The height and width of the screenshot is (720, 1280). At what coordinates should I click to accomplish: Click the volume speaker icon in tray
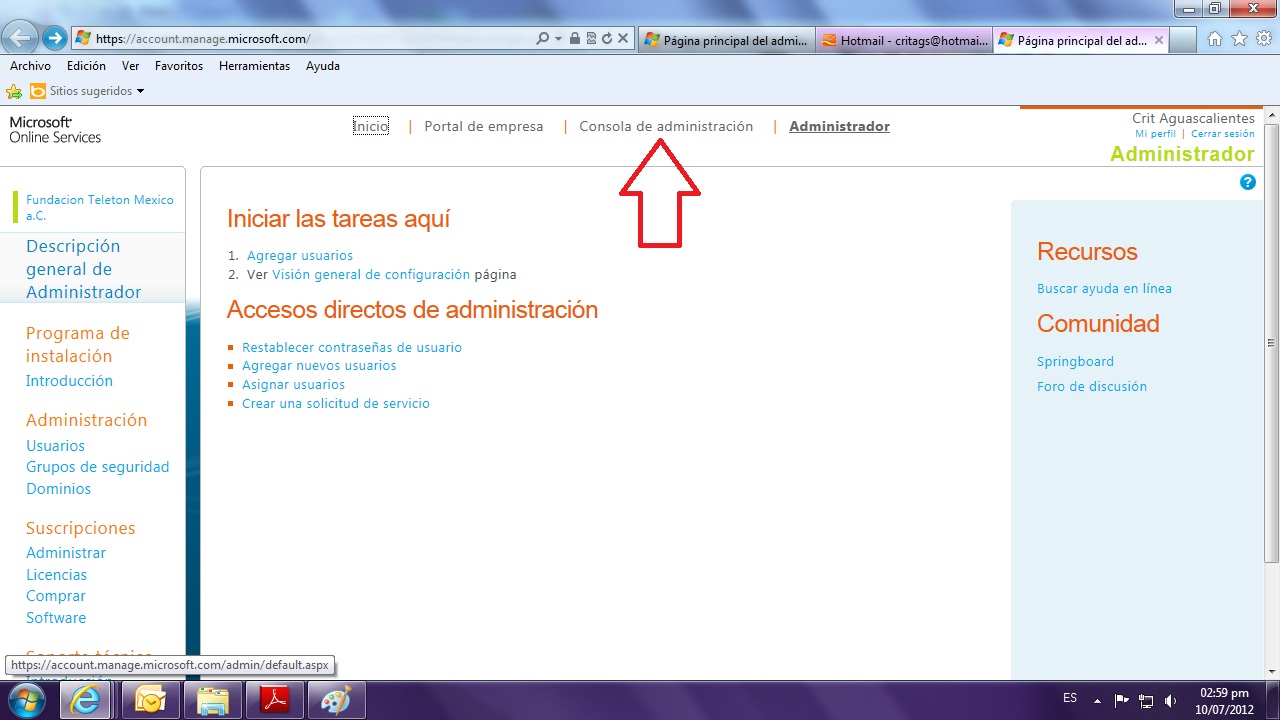(1171, 700)
